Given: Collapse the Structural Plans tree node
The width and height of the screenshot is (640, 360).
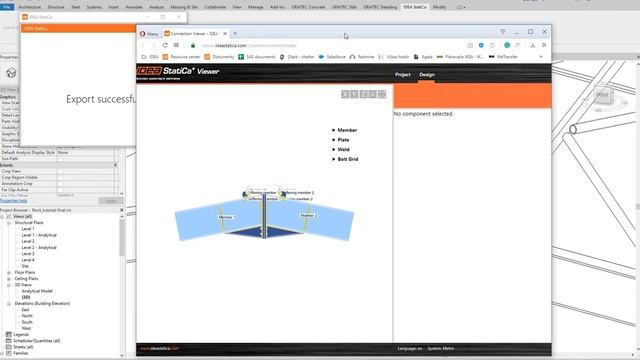Looking at the screenshot, I should point(9,223).
